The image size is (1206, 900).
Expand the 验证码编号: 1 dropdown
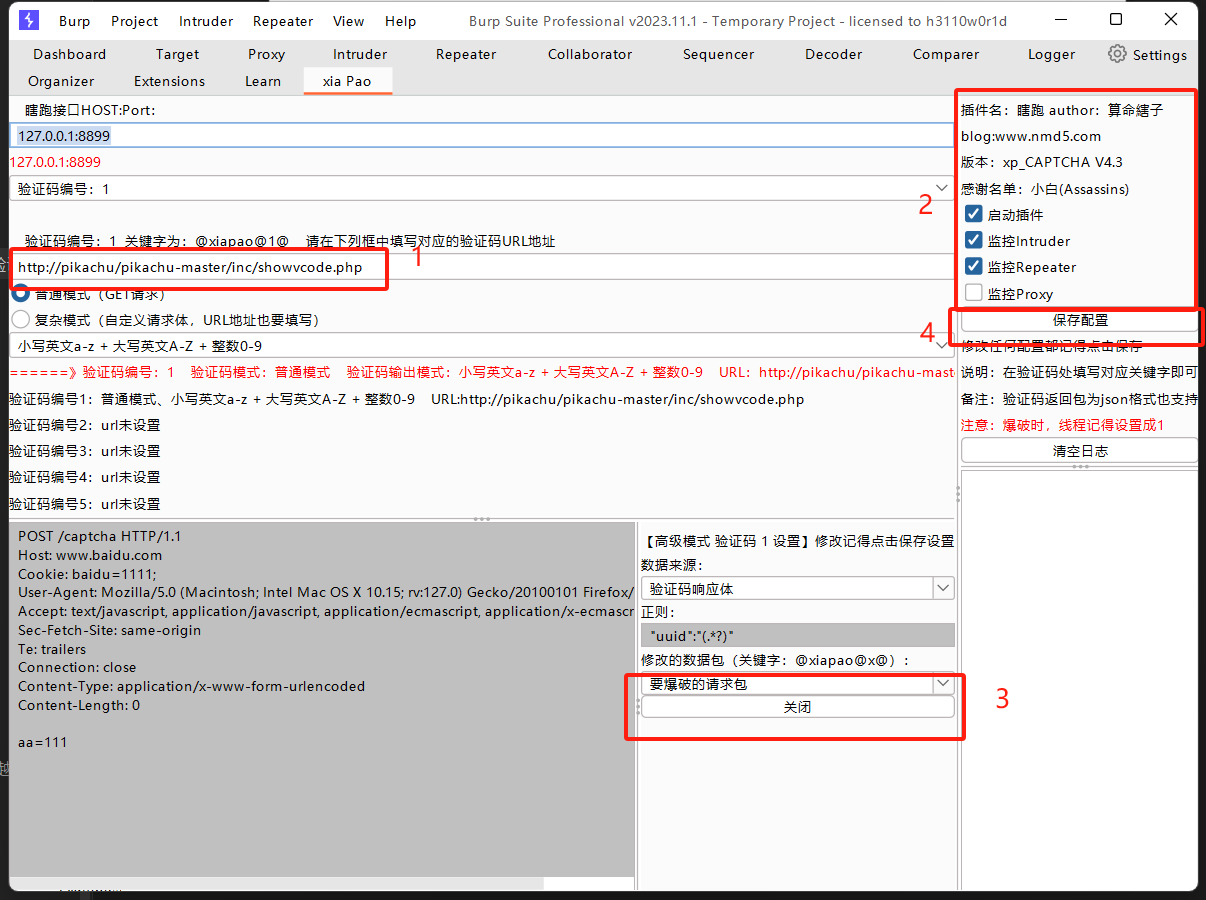(x=482, y=188)
